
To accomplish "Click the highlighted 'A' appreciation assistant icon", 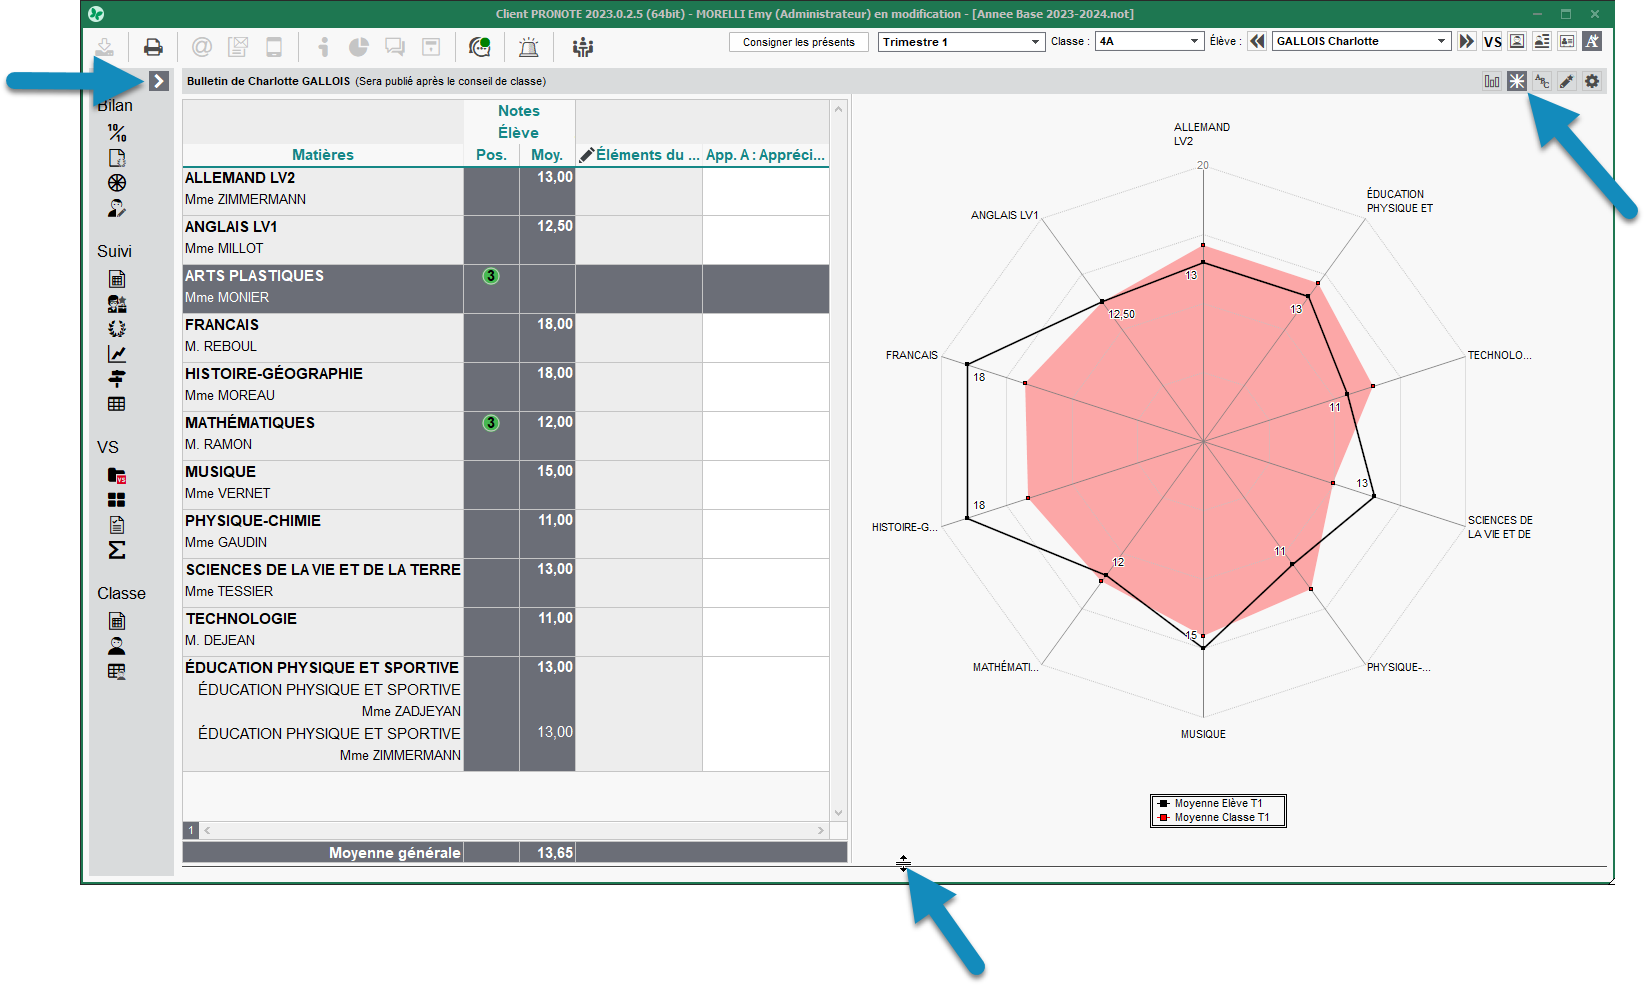I will (1592, 41).
